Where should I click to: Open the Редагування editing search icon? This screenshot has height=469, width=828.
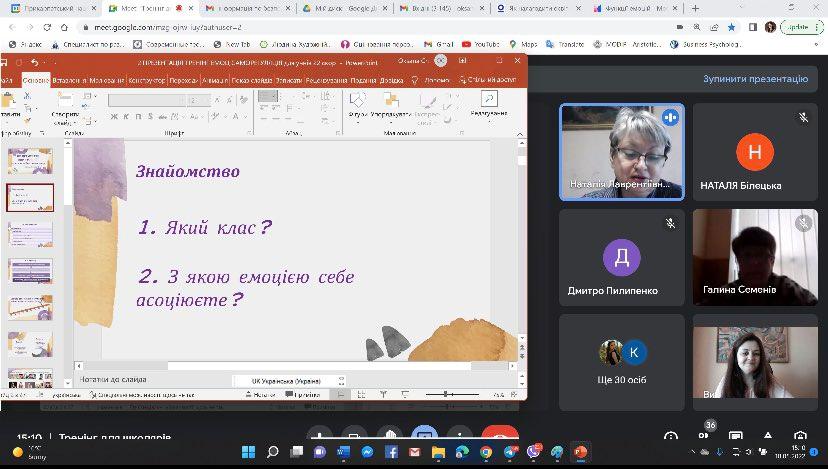[x=489, y=99]
